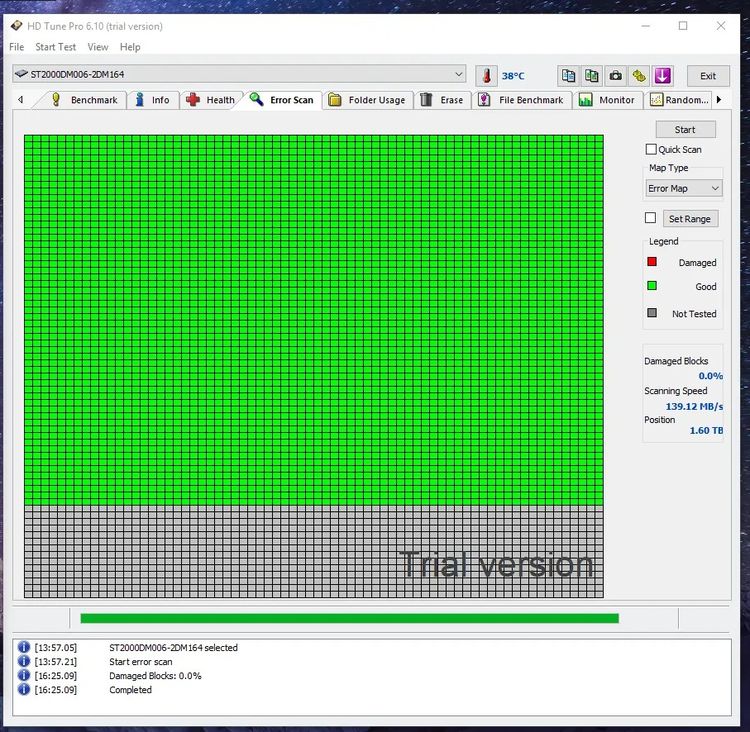Screen dimensions: 750x732
Task: Click the Erase tab trash icon
Action: [426, 100]
